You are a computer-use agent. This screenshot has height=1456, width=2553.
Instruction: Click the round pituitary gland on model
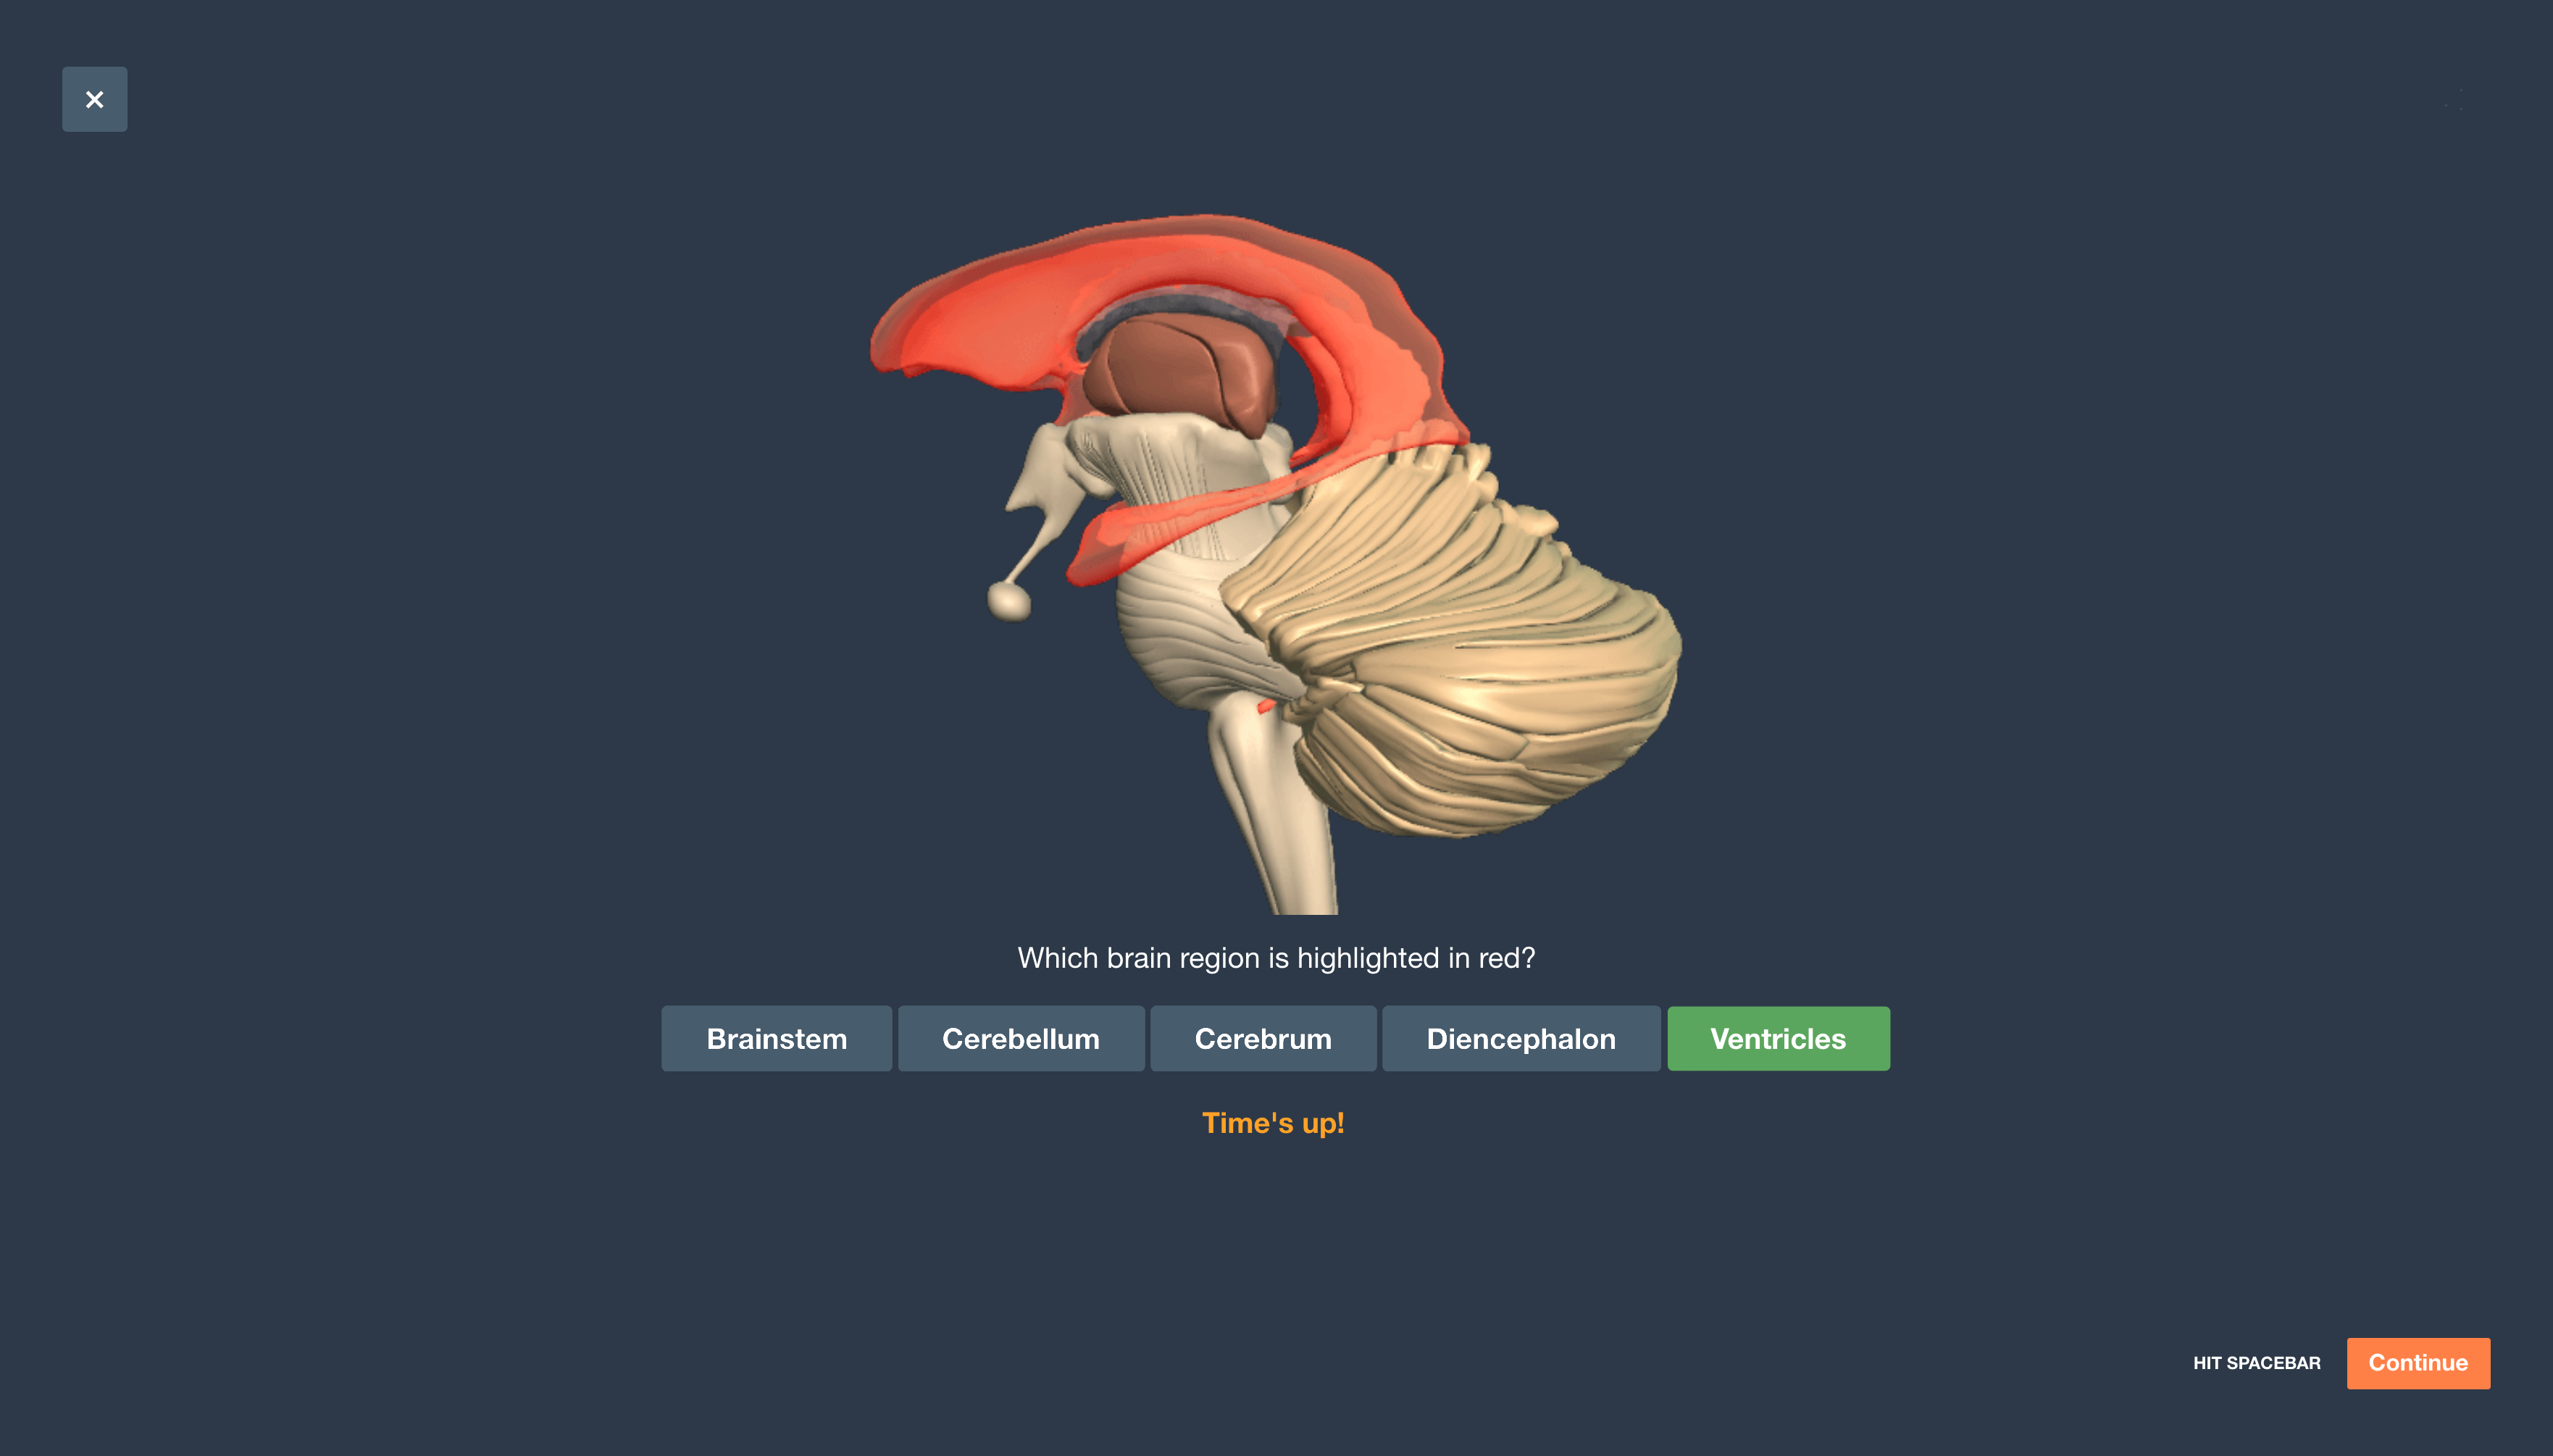pos(1008,602)
